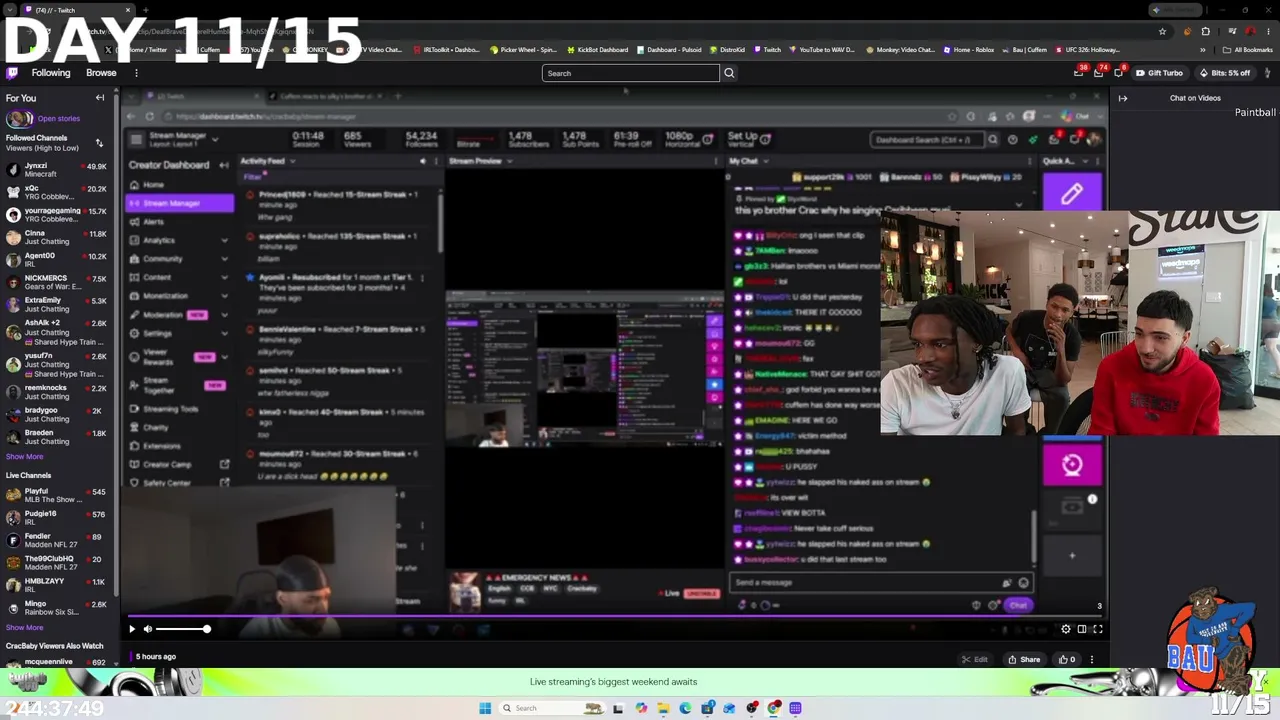The width and height of the screenshot is (1280, 720).
Task: Open the DistroKid bookmark
Action: coord(726,50)
